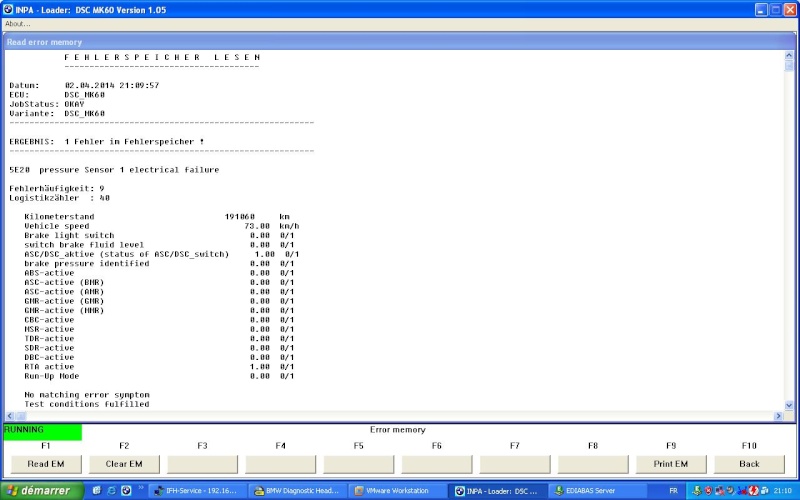The image size is (800, 500).
Task: Click the 5E20 pressure Sensor error line
Action: pos(114,169)
